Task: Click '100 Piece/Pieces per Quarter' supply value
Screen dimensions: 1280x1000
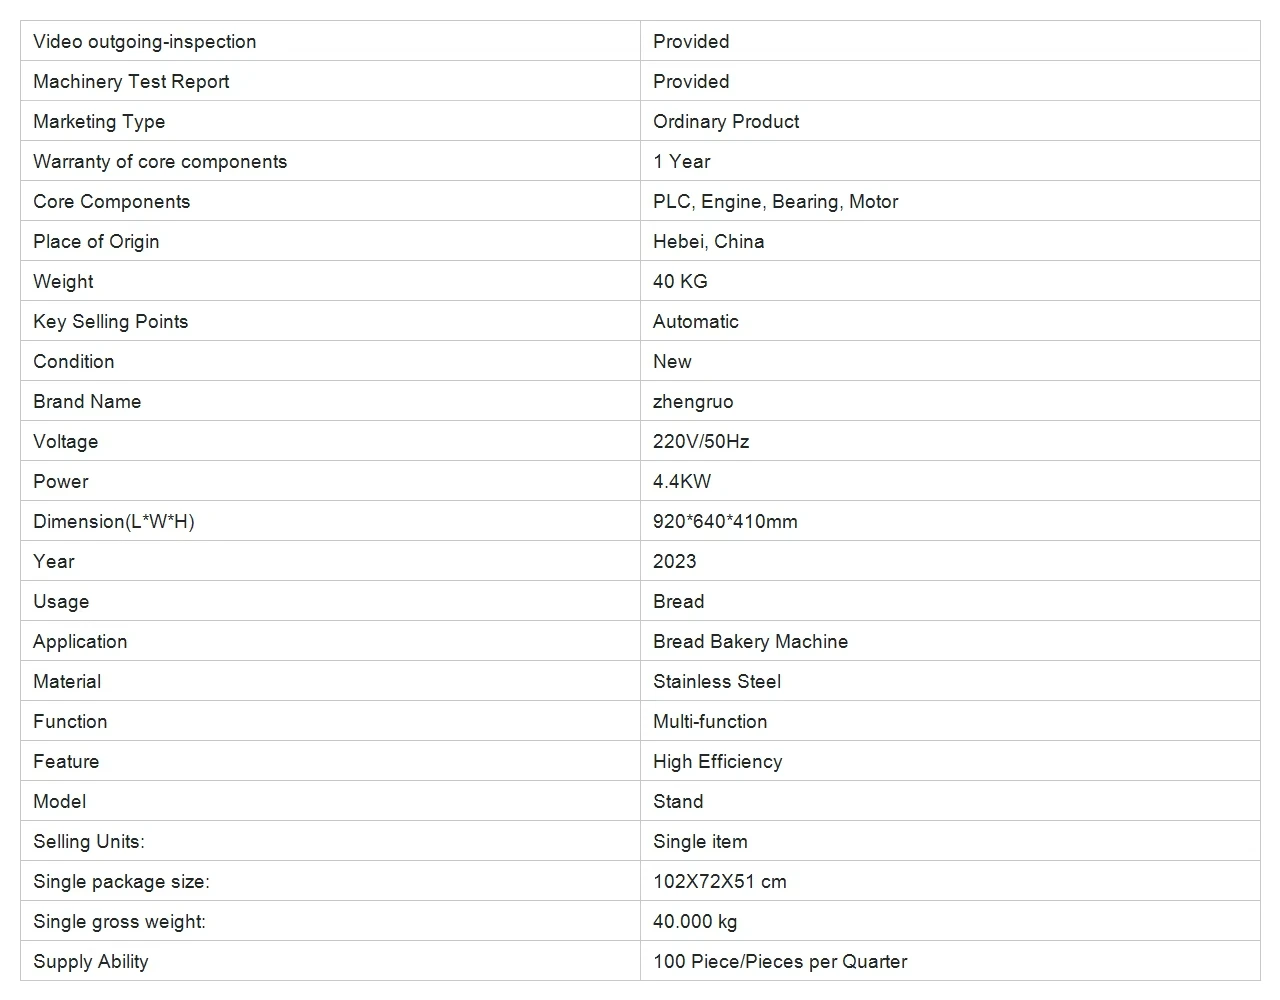Action: [x=780, y=961]
